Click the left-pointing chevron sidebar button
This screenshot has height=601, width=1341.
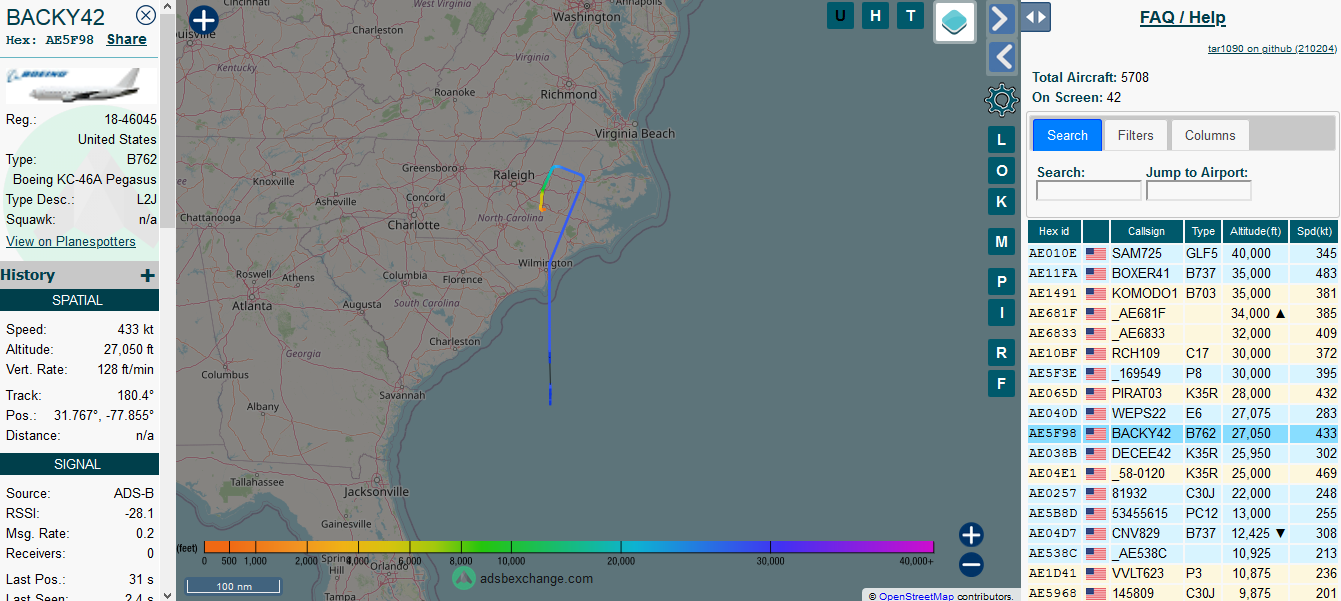[x=1002, y=57]
